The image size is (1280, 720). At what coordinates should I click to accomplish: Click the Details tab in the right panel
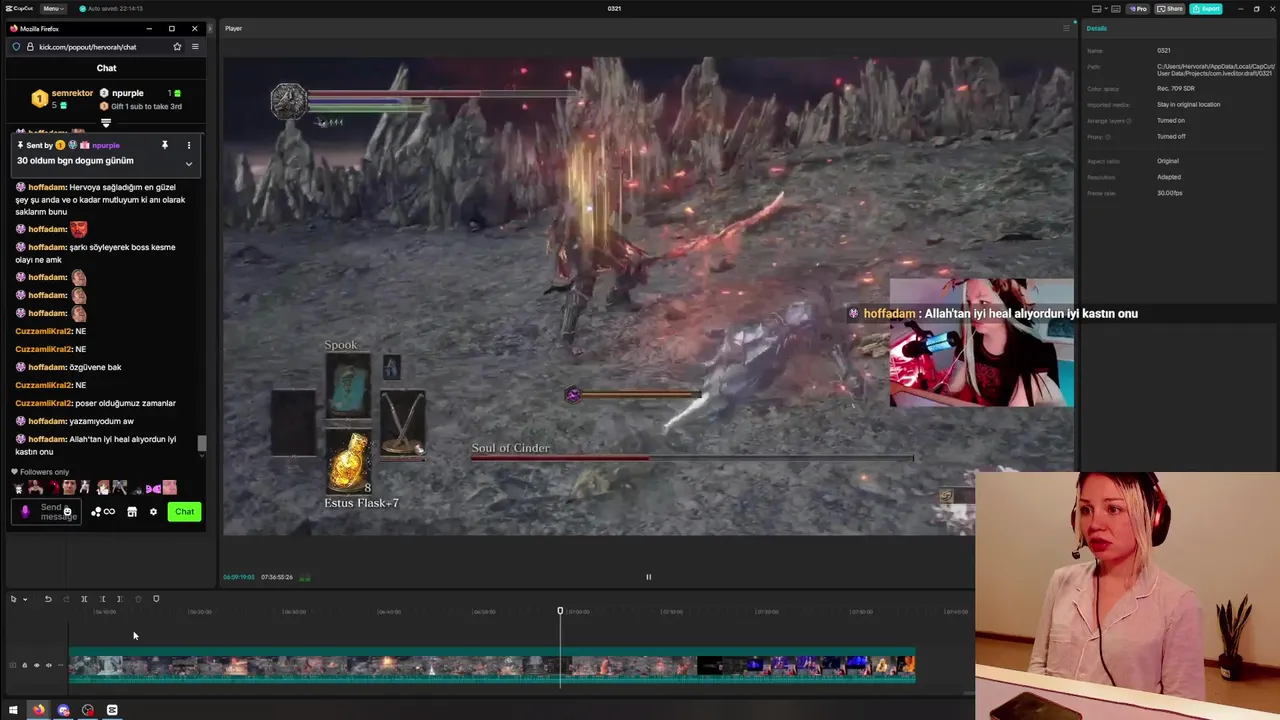[1097, 28]
